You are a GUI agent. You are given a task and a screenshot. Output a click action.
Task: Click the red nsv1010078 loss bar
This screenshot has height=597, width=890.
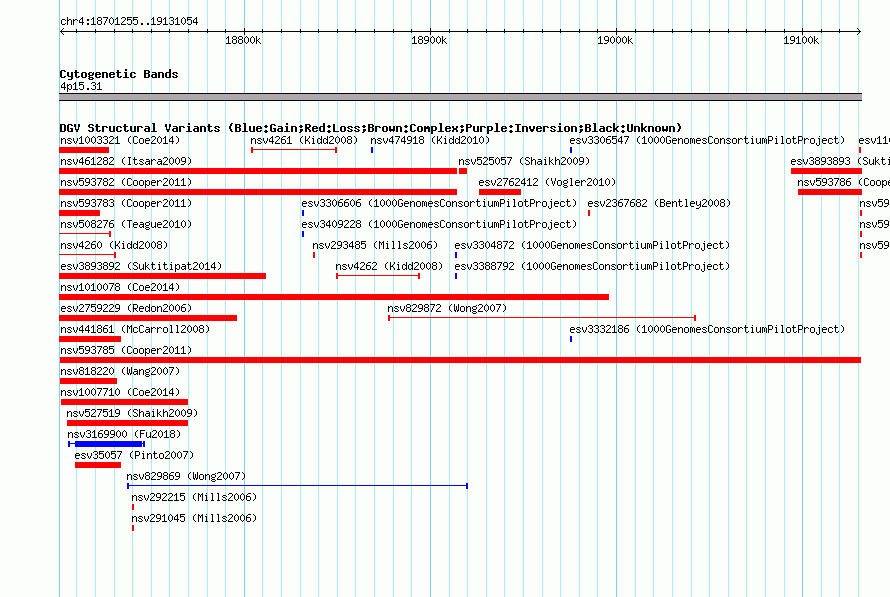coord(334,297)
